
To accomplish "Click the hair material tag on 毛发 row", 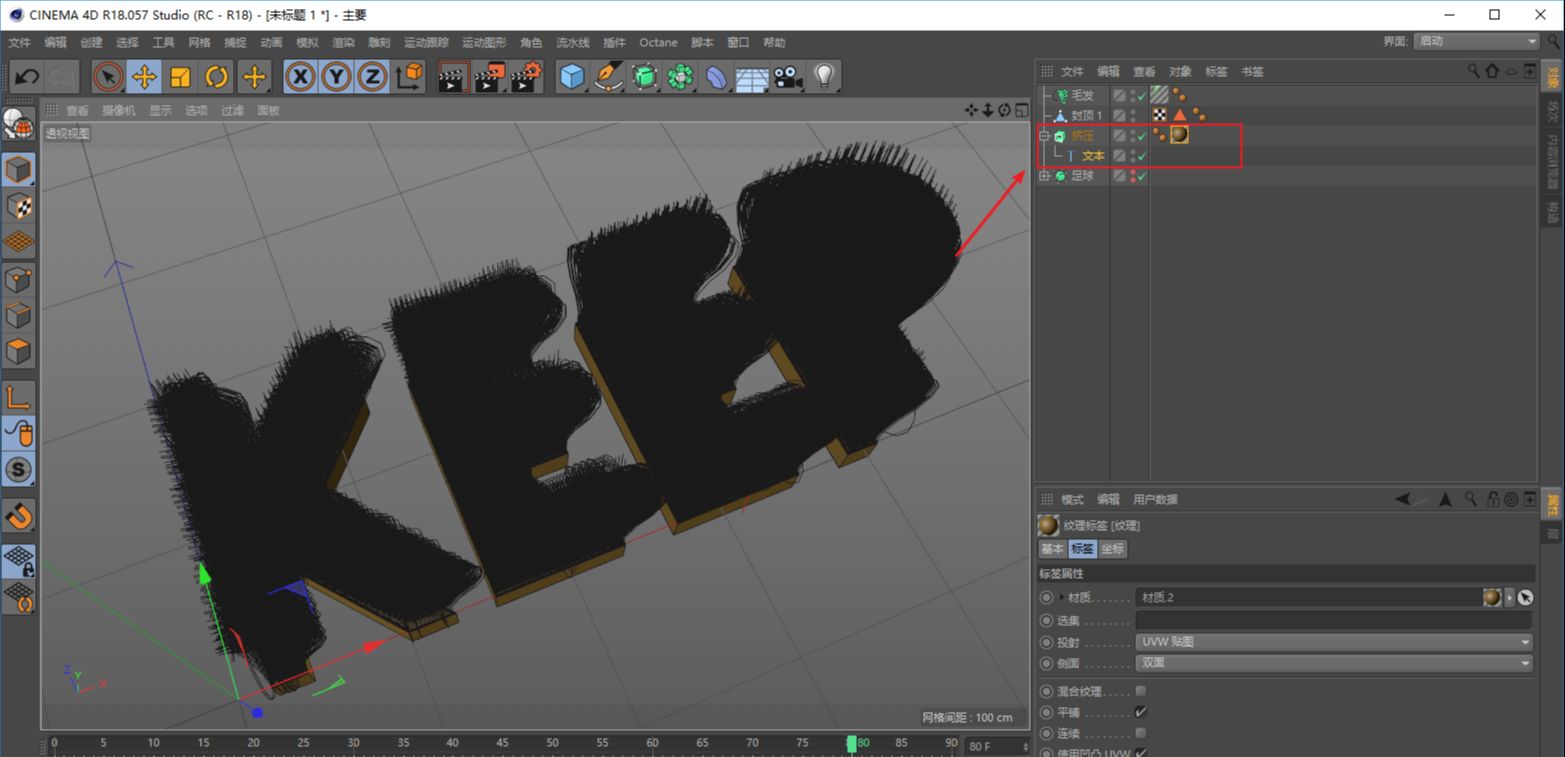I will tap(1160, 95).
